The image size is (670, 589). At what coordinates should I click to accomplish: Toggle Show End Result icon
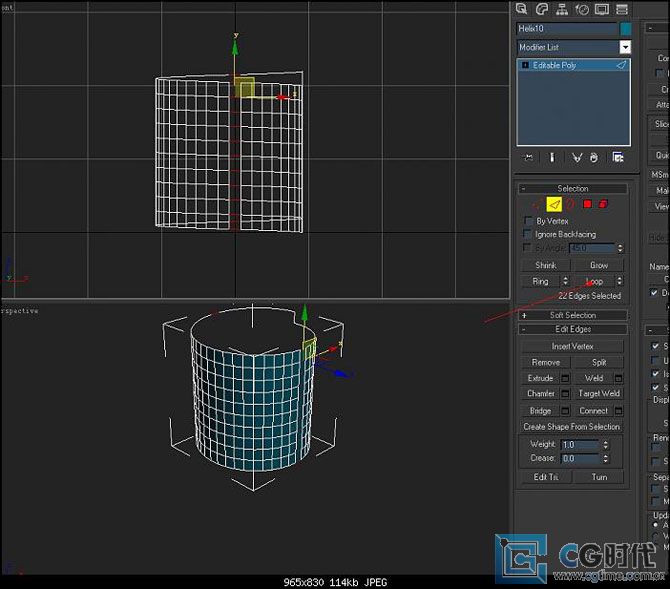pos(552,158)
